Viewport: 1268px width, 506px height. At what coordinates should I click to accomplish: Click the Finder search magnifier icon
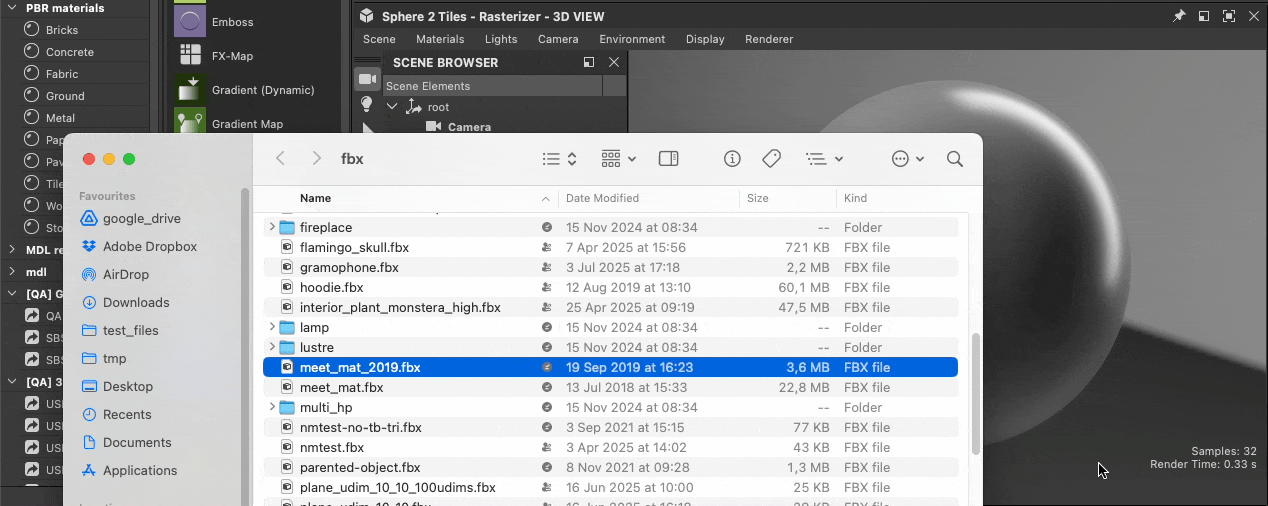955,159
